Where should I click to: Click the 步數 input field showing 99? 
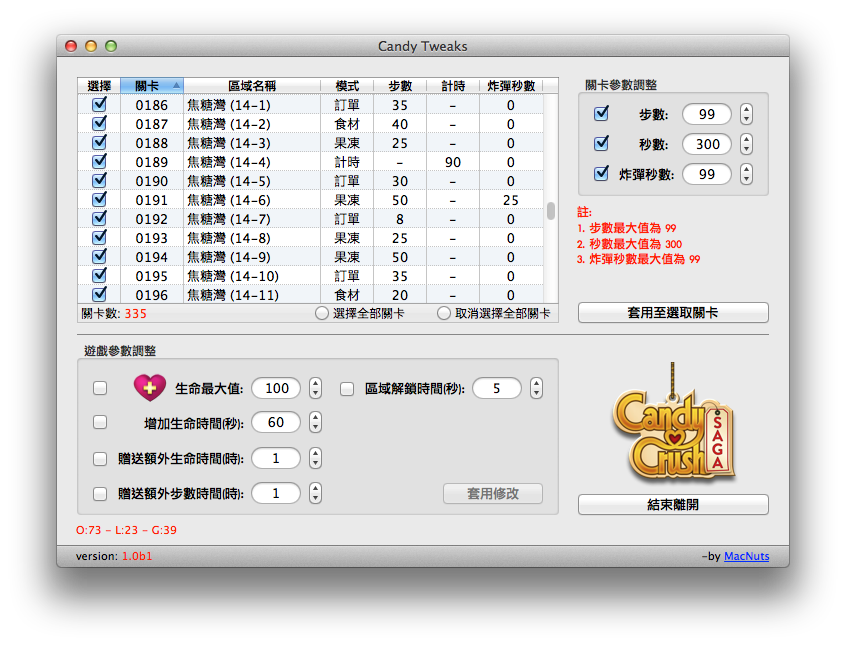click(706, 114)
